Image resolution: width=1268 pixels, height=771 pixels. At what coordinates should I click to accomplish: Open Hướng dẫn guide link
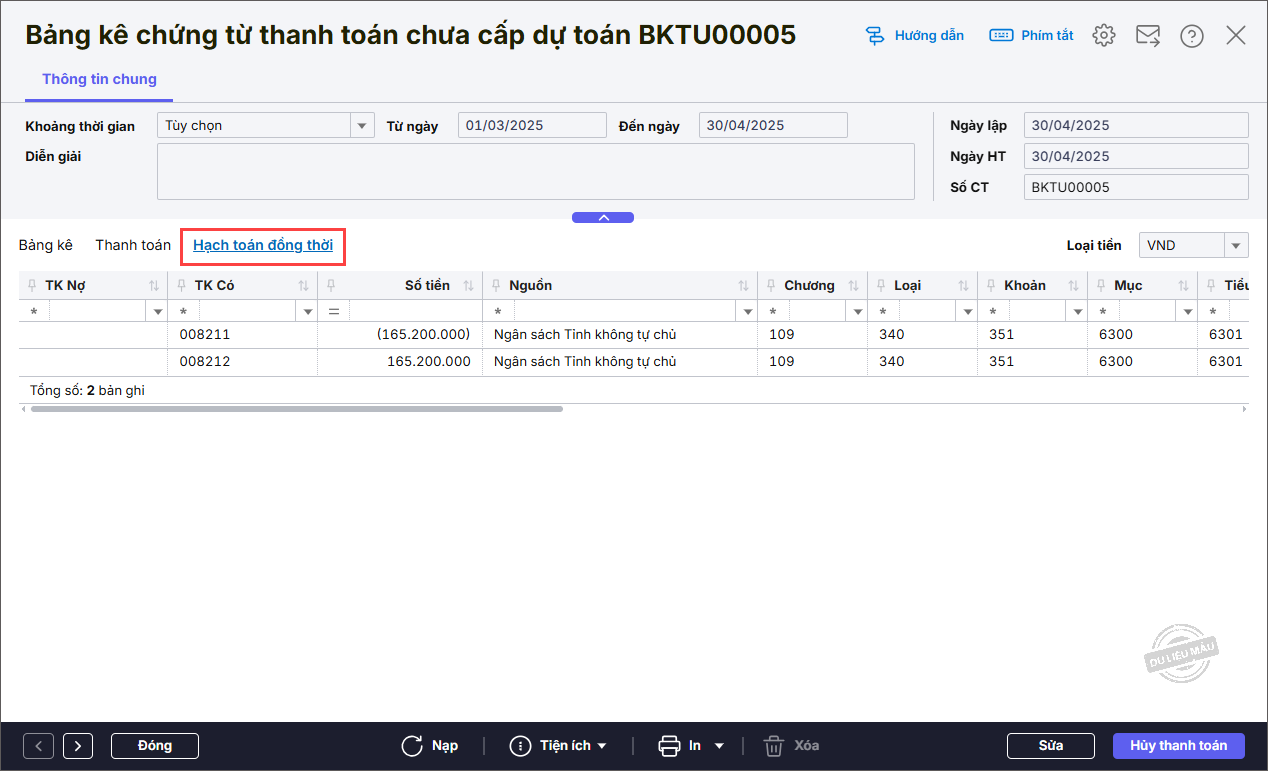(x=915, y=36)
